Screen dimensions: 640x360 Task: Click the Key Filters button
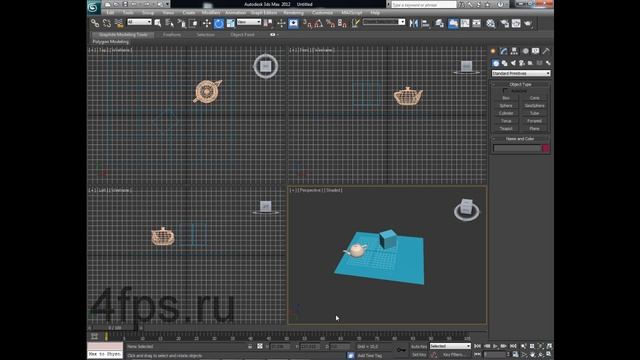[454, 355]
